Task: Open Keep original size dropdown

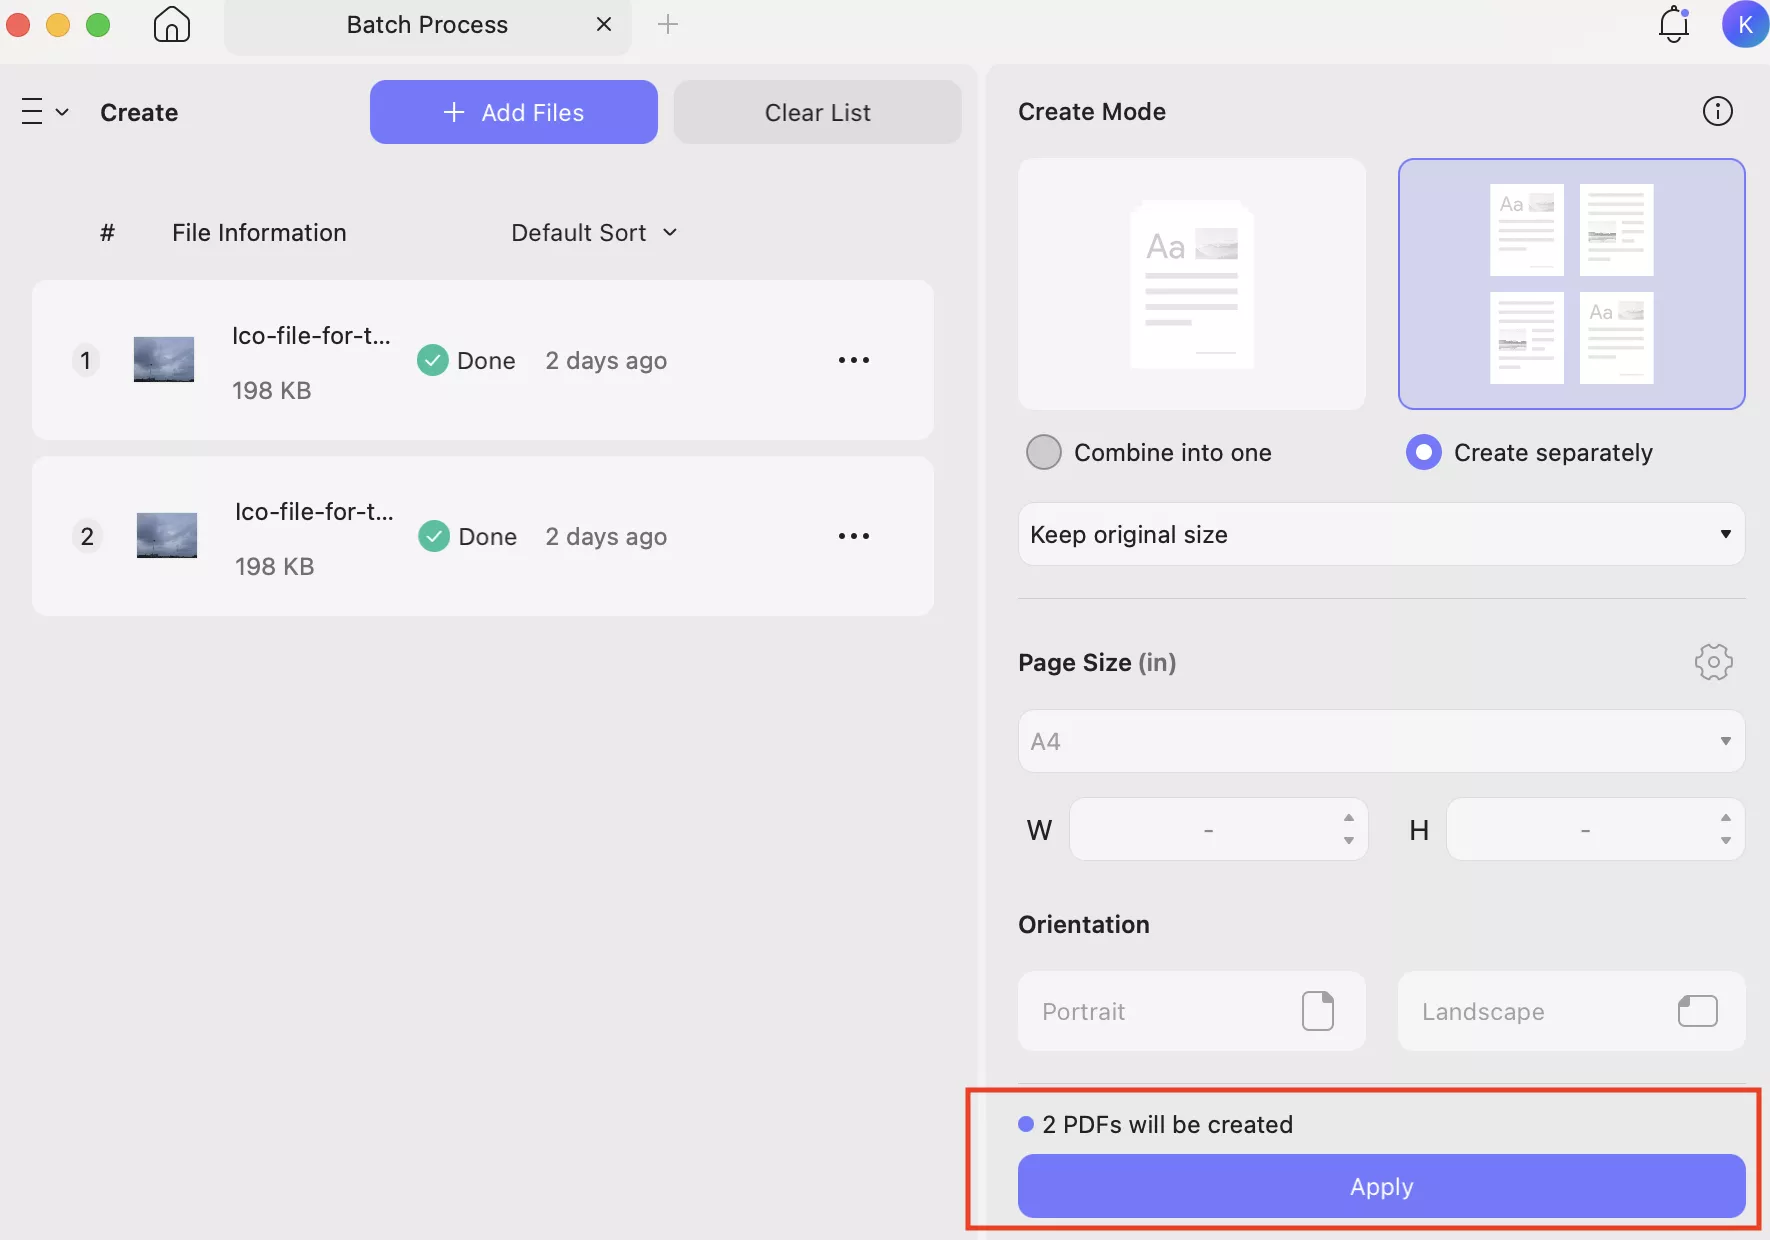Action: [1380, 534]
